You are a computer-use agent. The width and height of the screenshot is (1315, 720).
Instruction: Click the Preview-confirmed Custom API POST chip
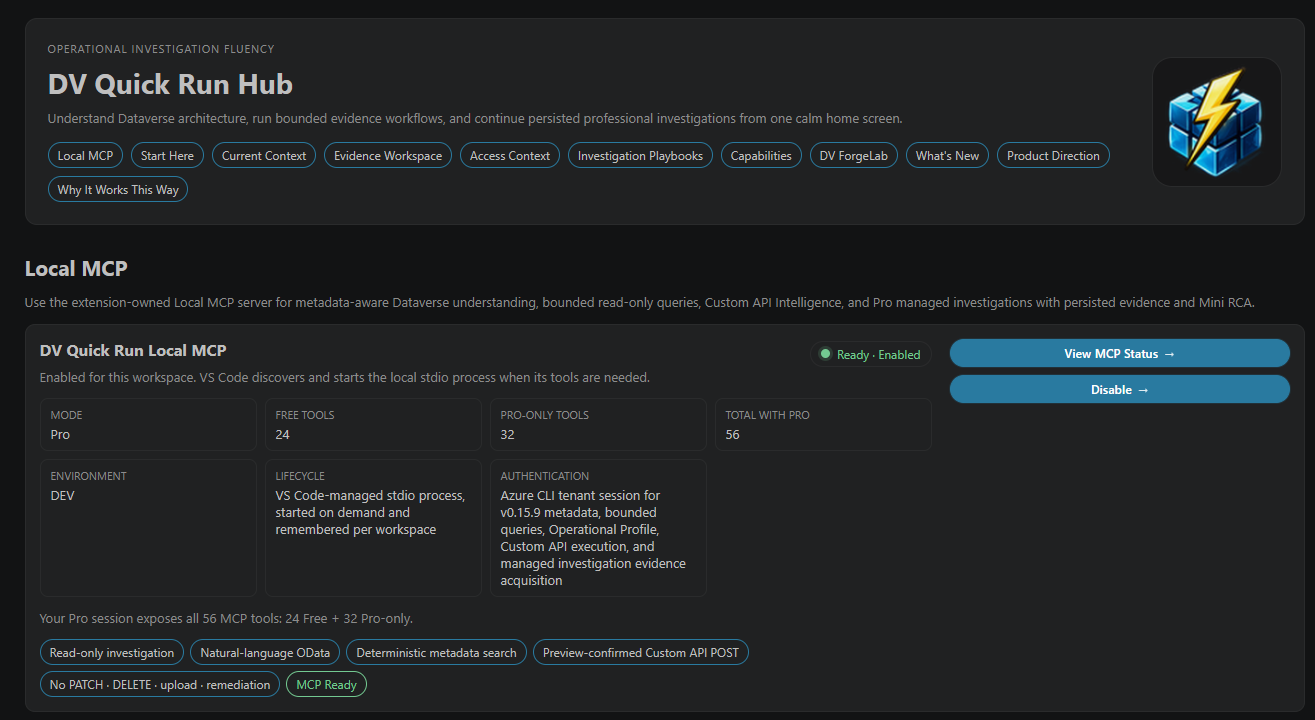(641, 653)
